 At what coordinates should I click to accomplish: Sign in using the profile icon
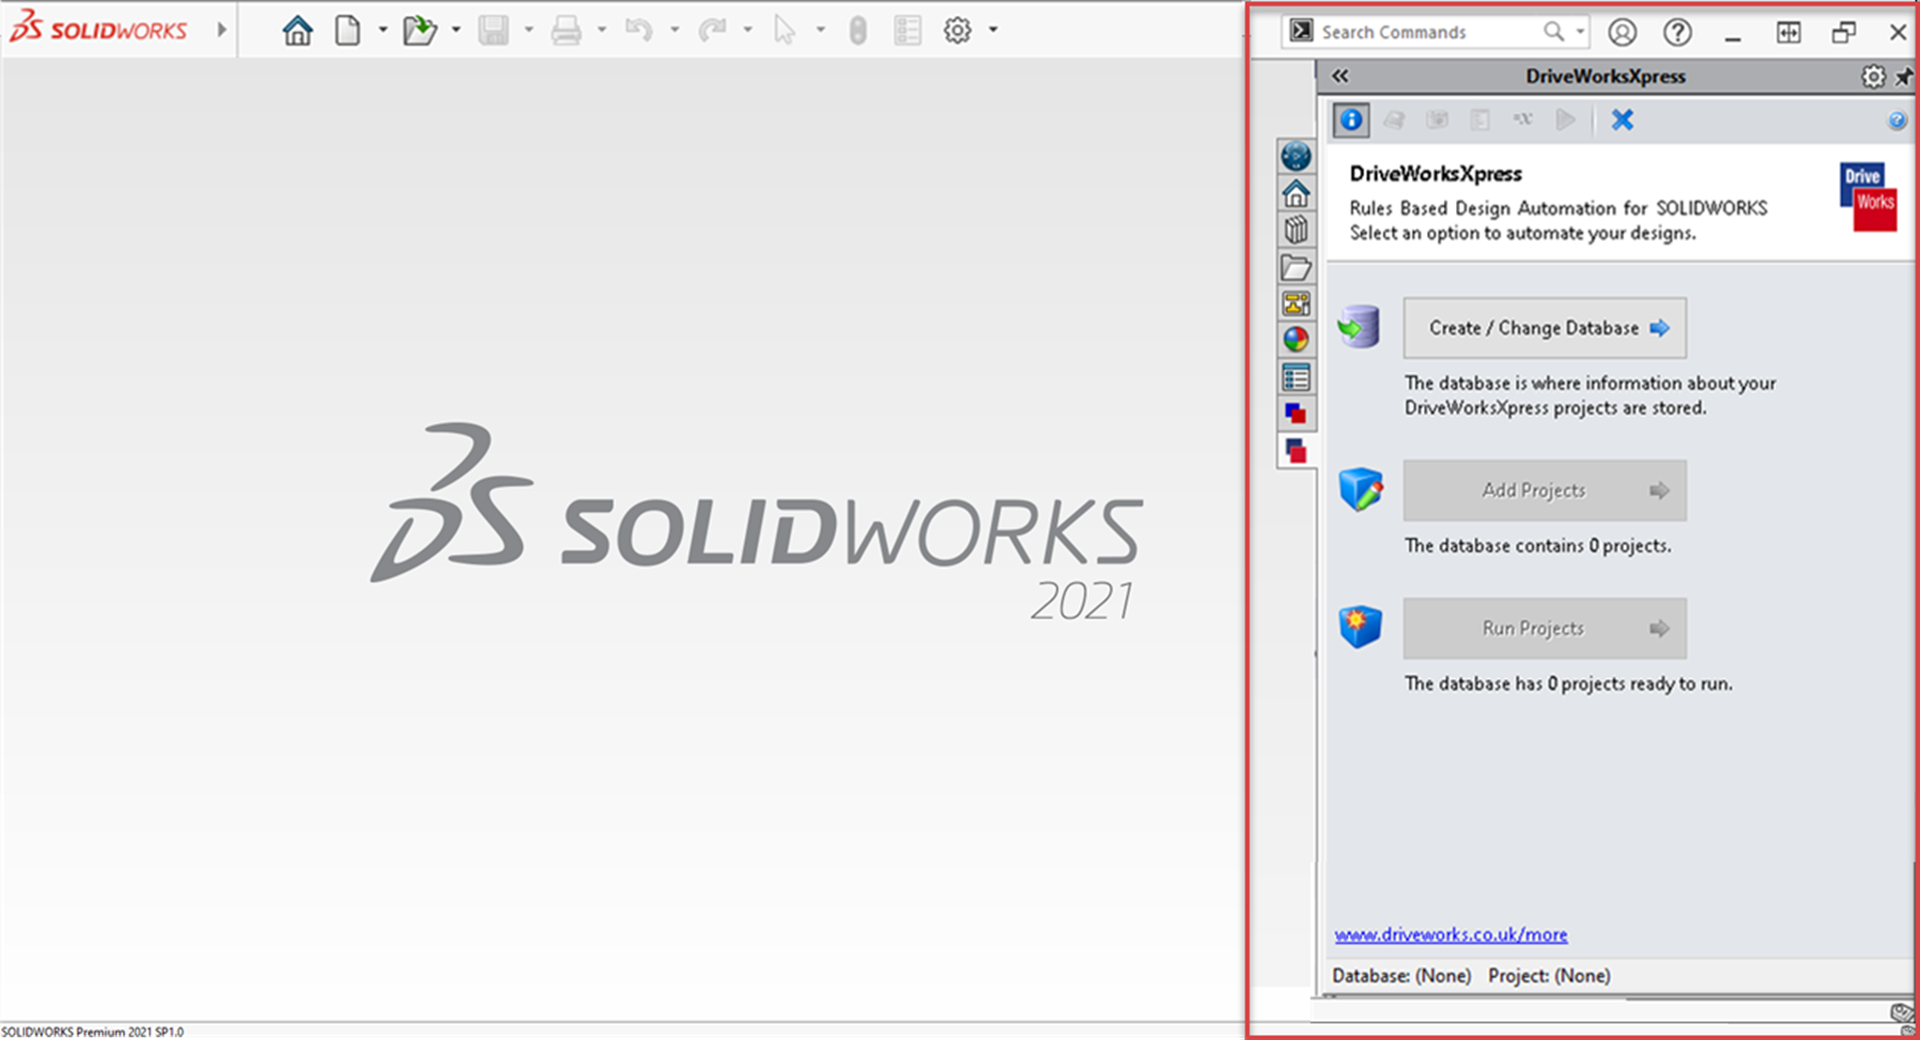[1622, 32]
